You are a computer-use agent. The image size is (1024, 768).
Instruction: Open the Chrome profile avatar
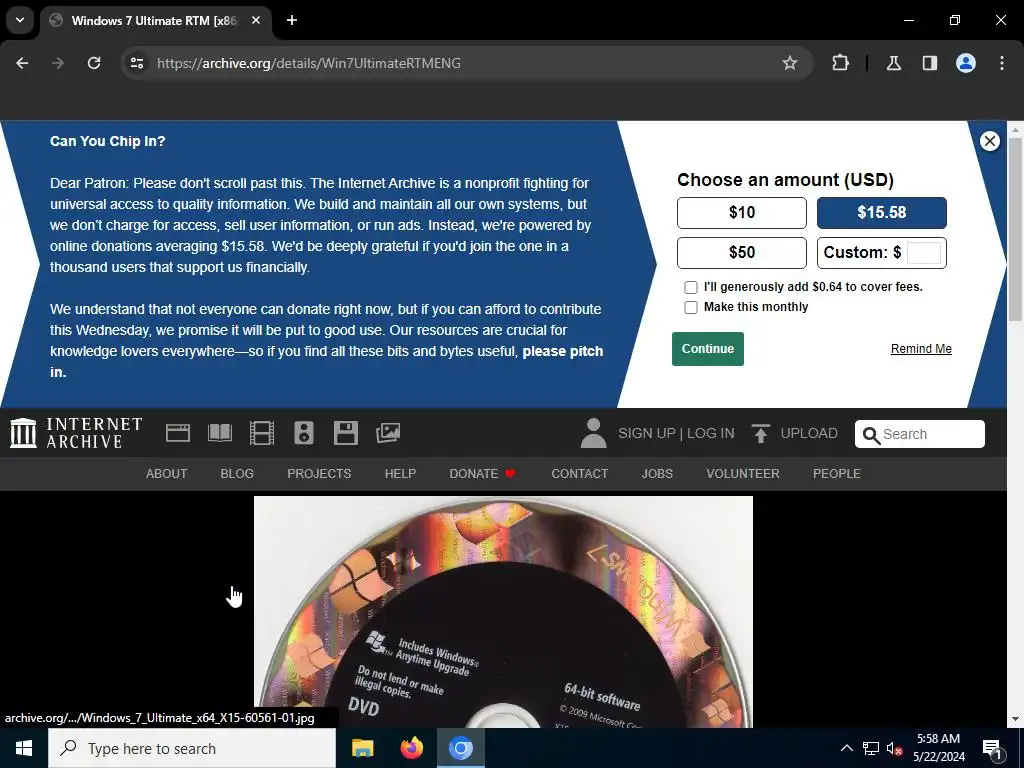(x=965, y=63)
